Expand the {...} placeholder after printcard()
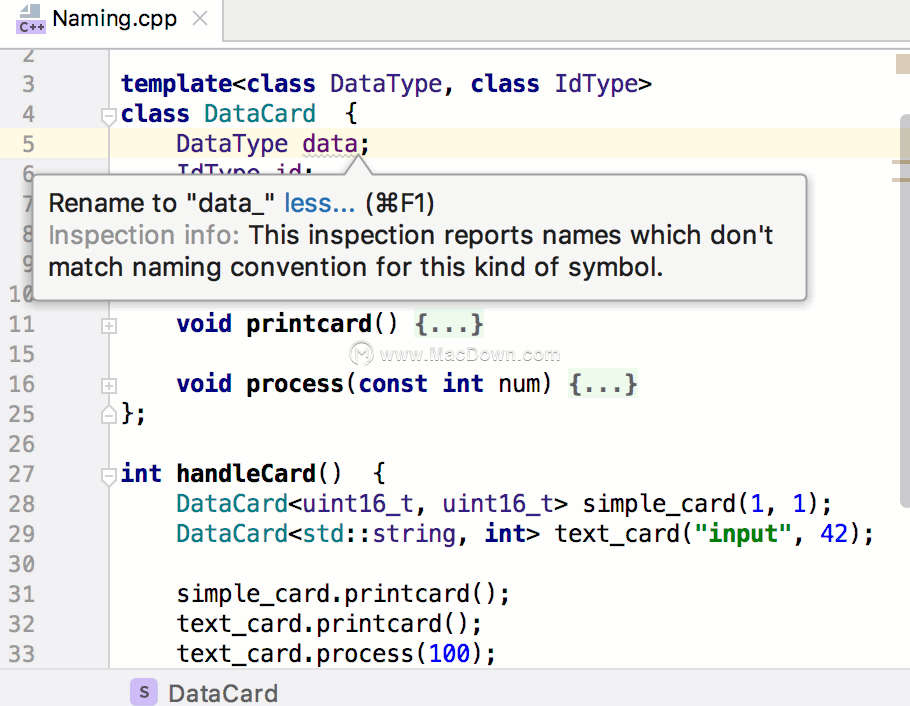This screenshot has height=706, width=910. [x=449, y=324]
